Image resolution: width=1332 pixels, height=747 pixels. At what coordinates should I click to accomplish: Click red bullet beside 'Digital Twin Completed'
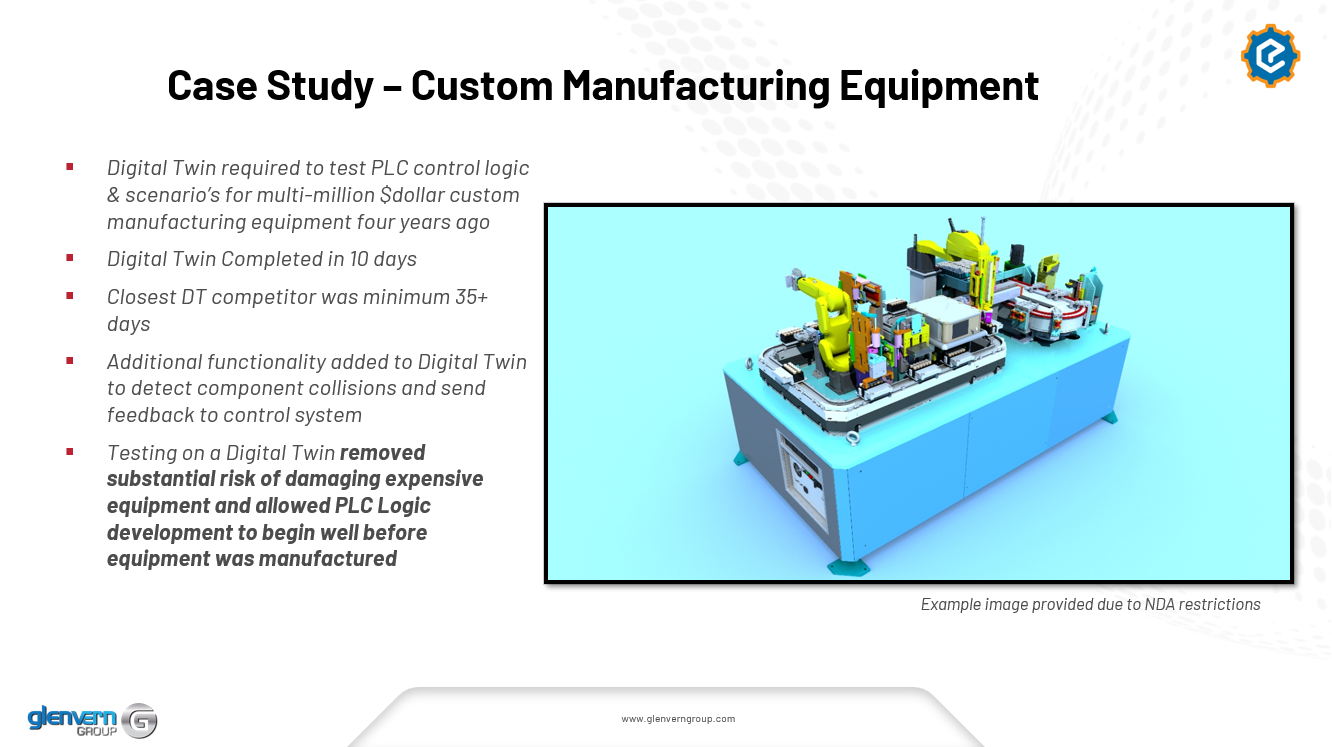point(70,258)
